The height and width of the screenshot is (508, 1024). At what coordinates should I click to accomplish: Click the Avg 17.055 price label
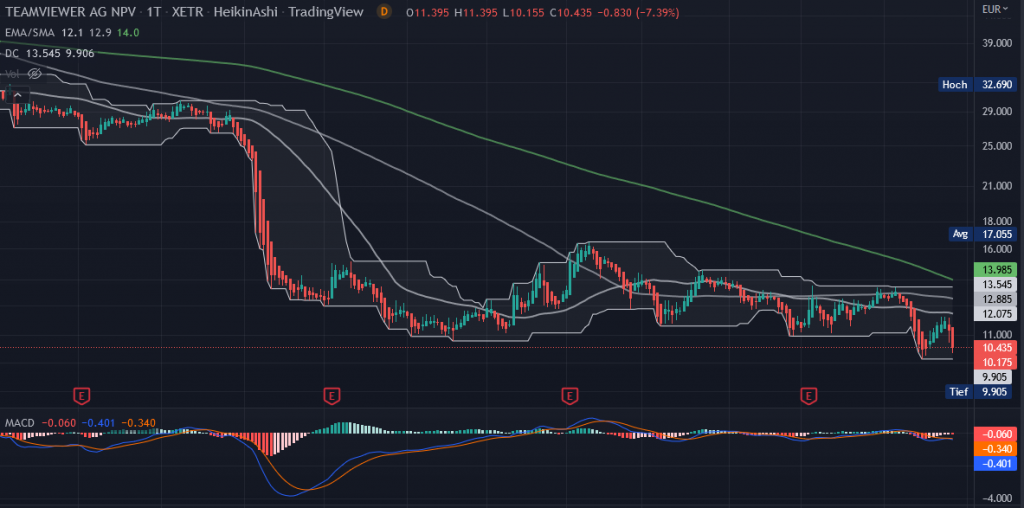pos(984,234)
